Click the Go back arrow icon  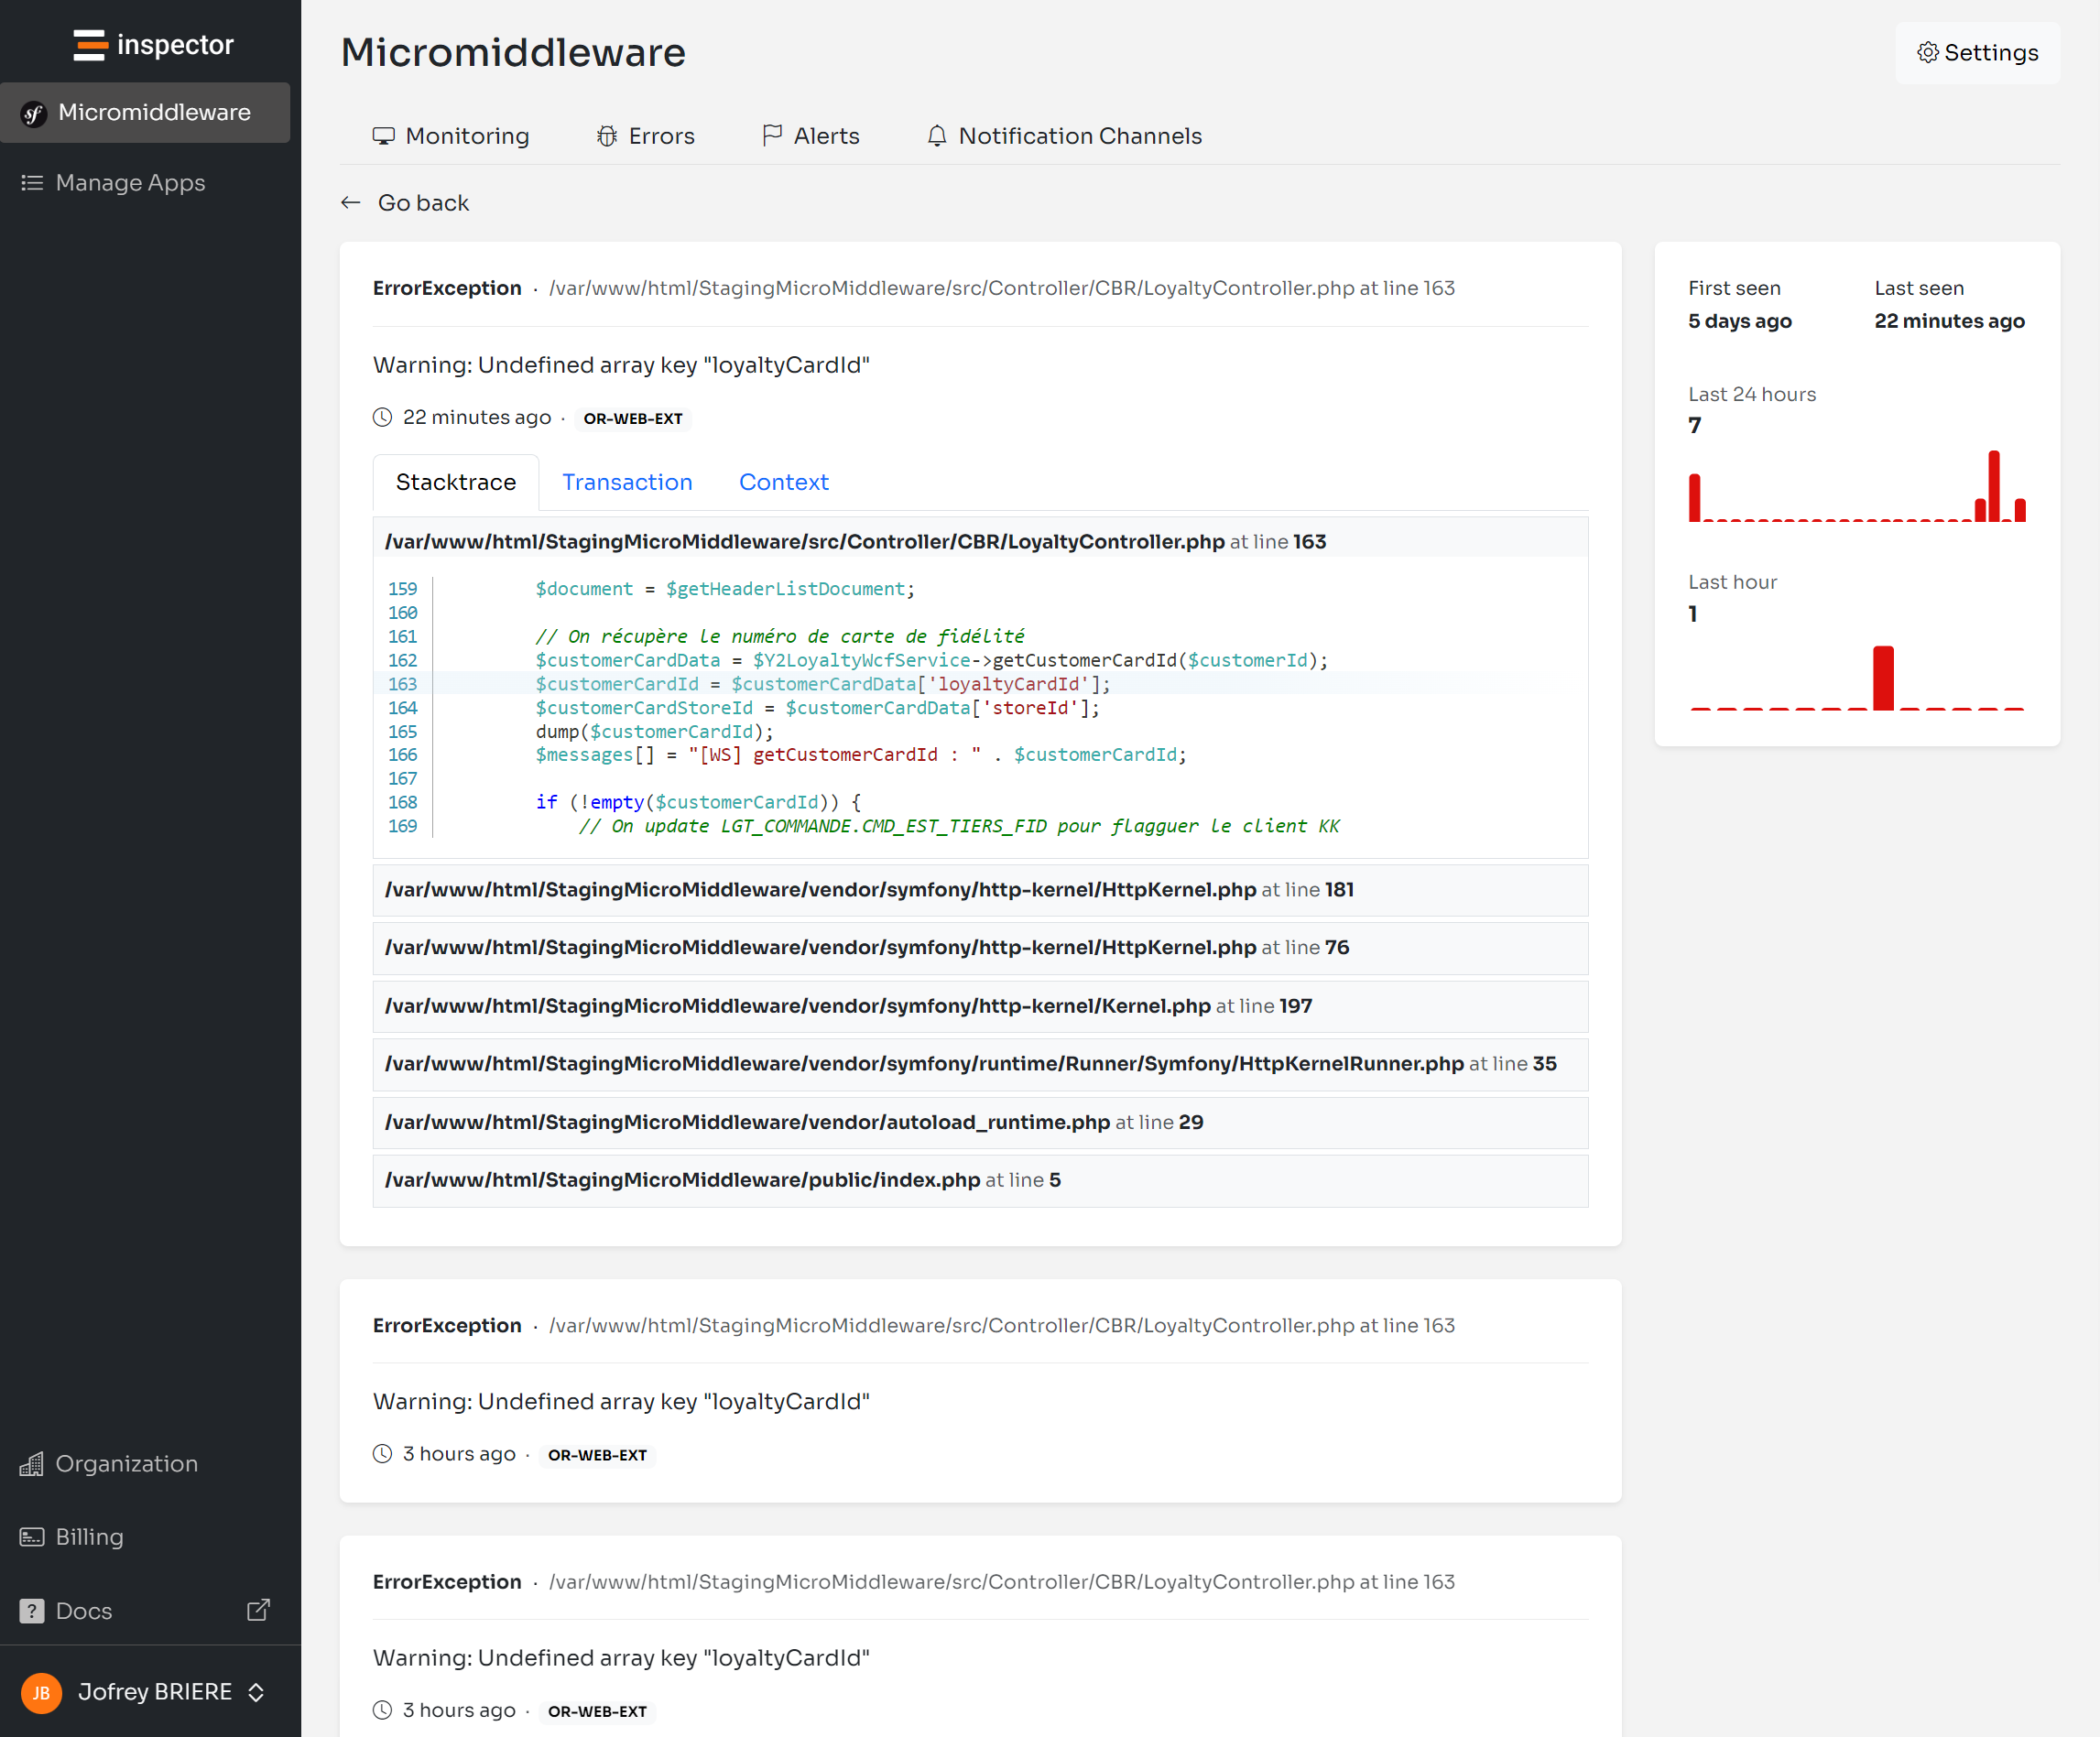tap(350, 203)
